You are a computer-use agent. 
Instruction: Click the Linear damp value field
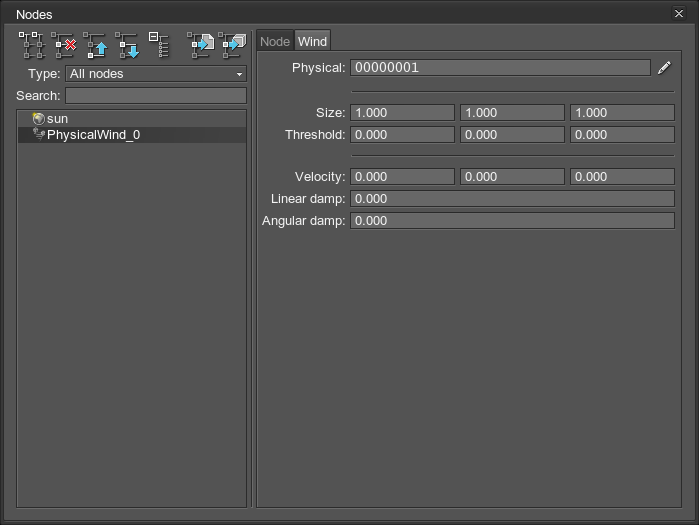tap(512, 198)
